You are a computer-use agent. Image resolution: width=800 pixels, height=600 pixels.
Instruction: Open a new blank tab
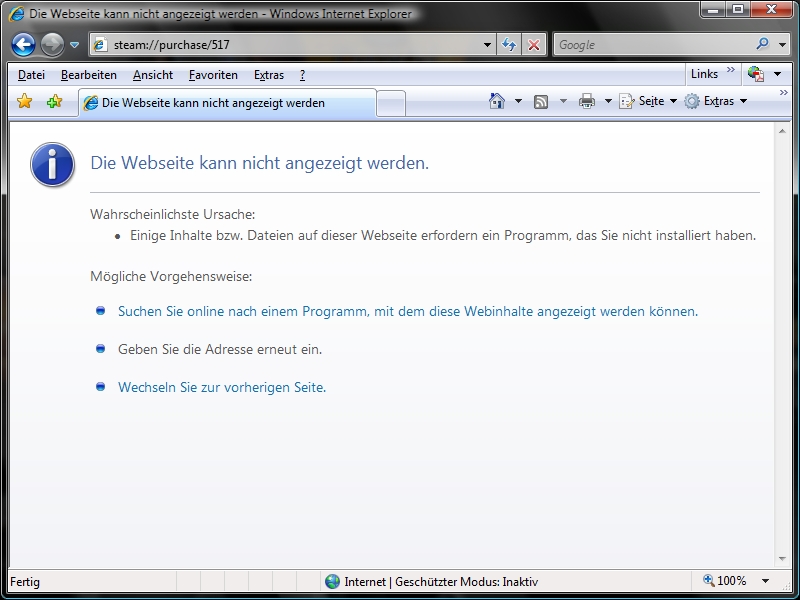[x=391, y=103]
